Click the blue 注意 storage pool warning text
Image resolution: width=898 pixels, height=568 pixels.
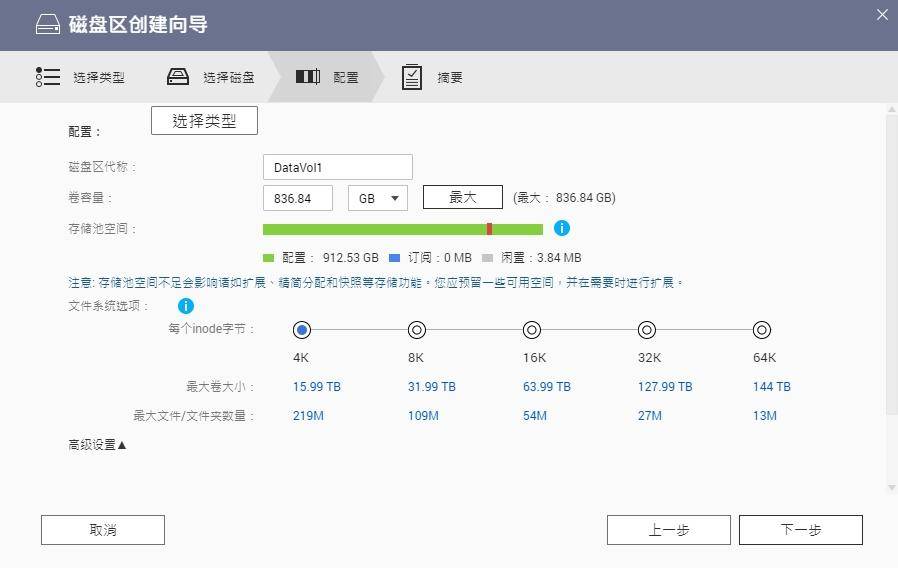click(x=376, y=282)
